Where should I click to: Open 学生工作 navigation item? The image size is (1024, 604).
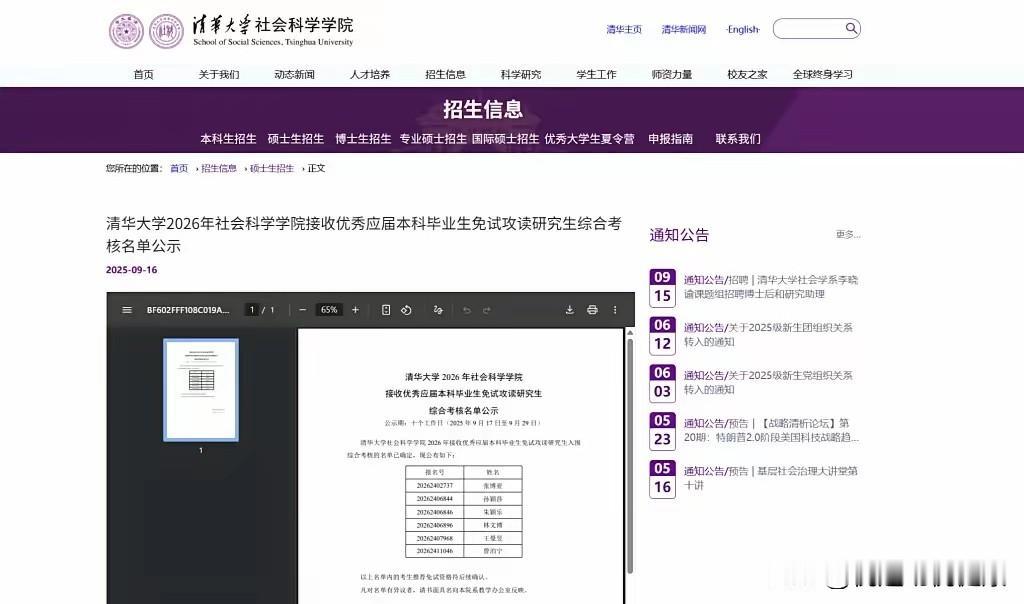tap(596, 74)
